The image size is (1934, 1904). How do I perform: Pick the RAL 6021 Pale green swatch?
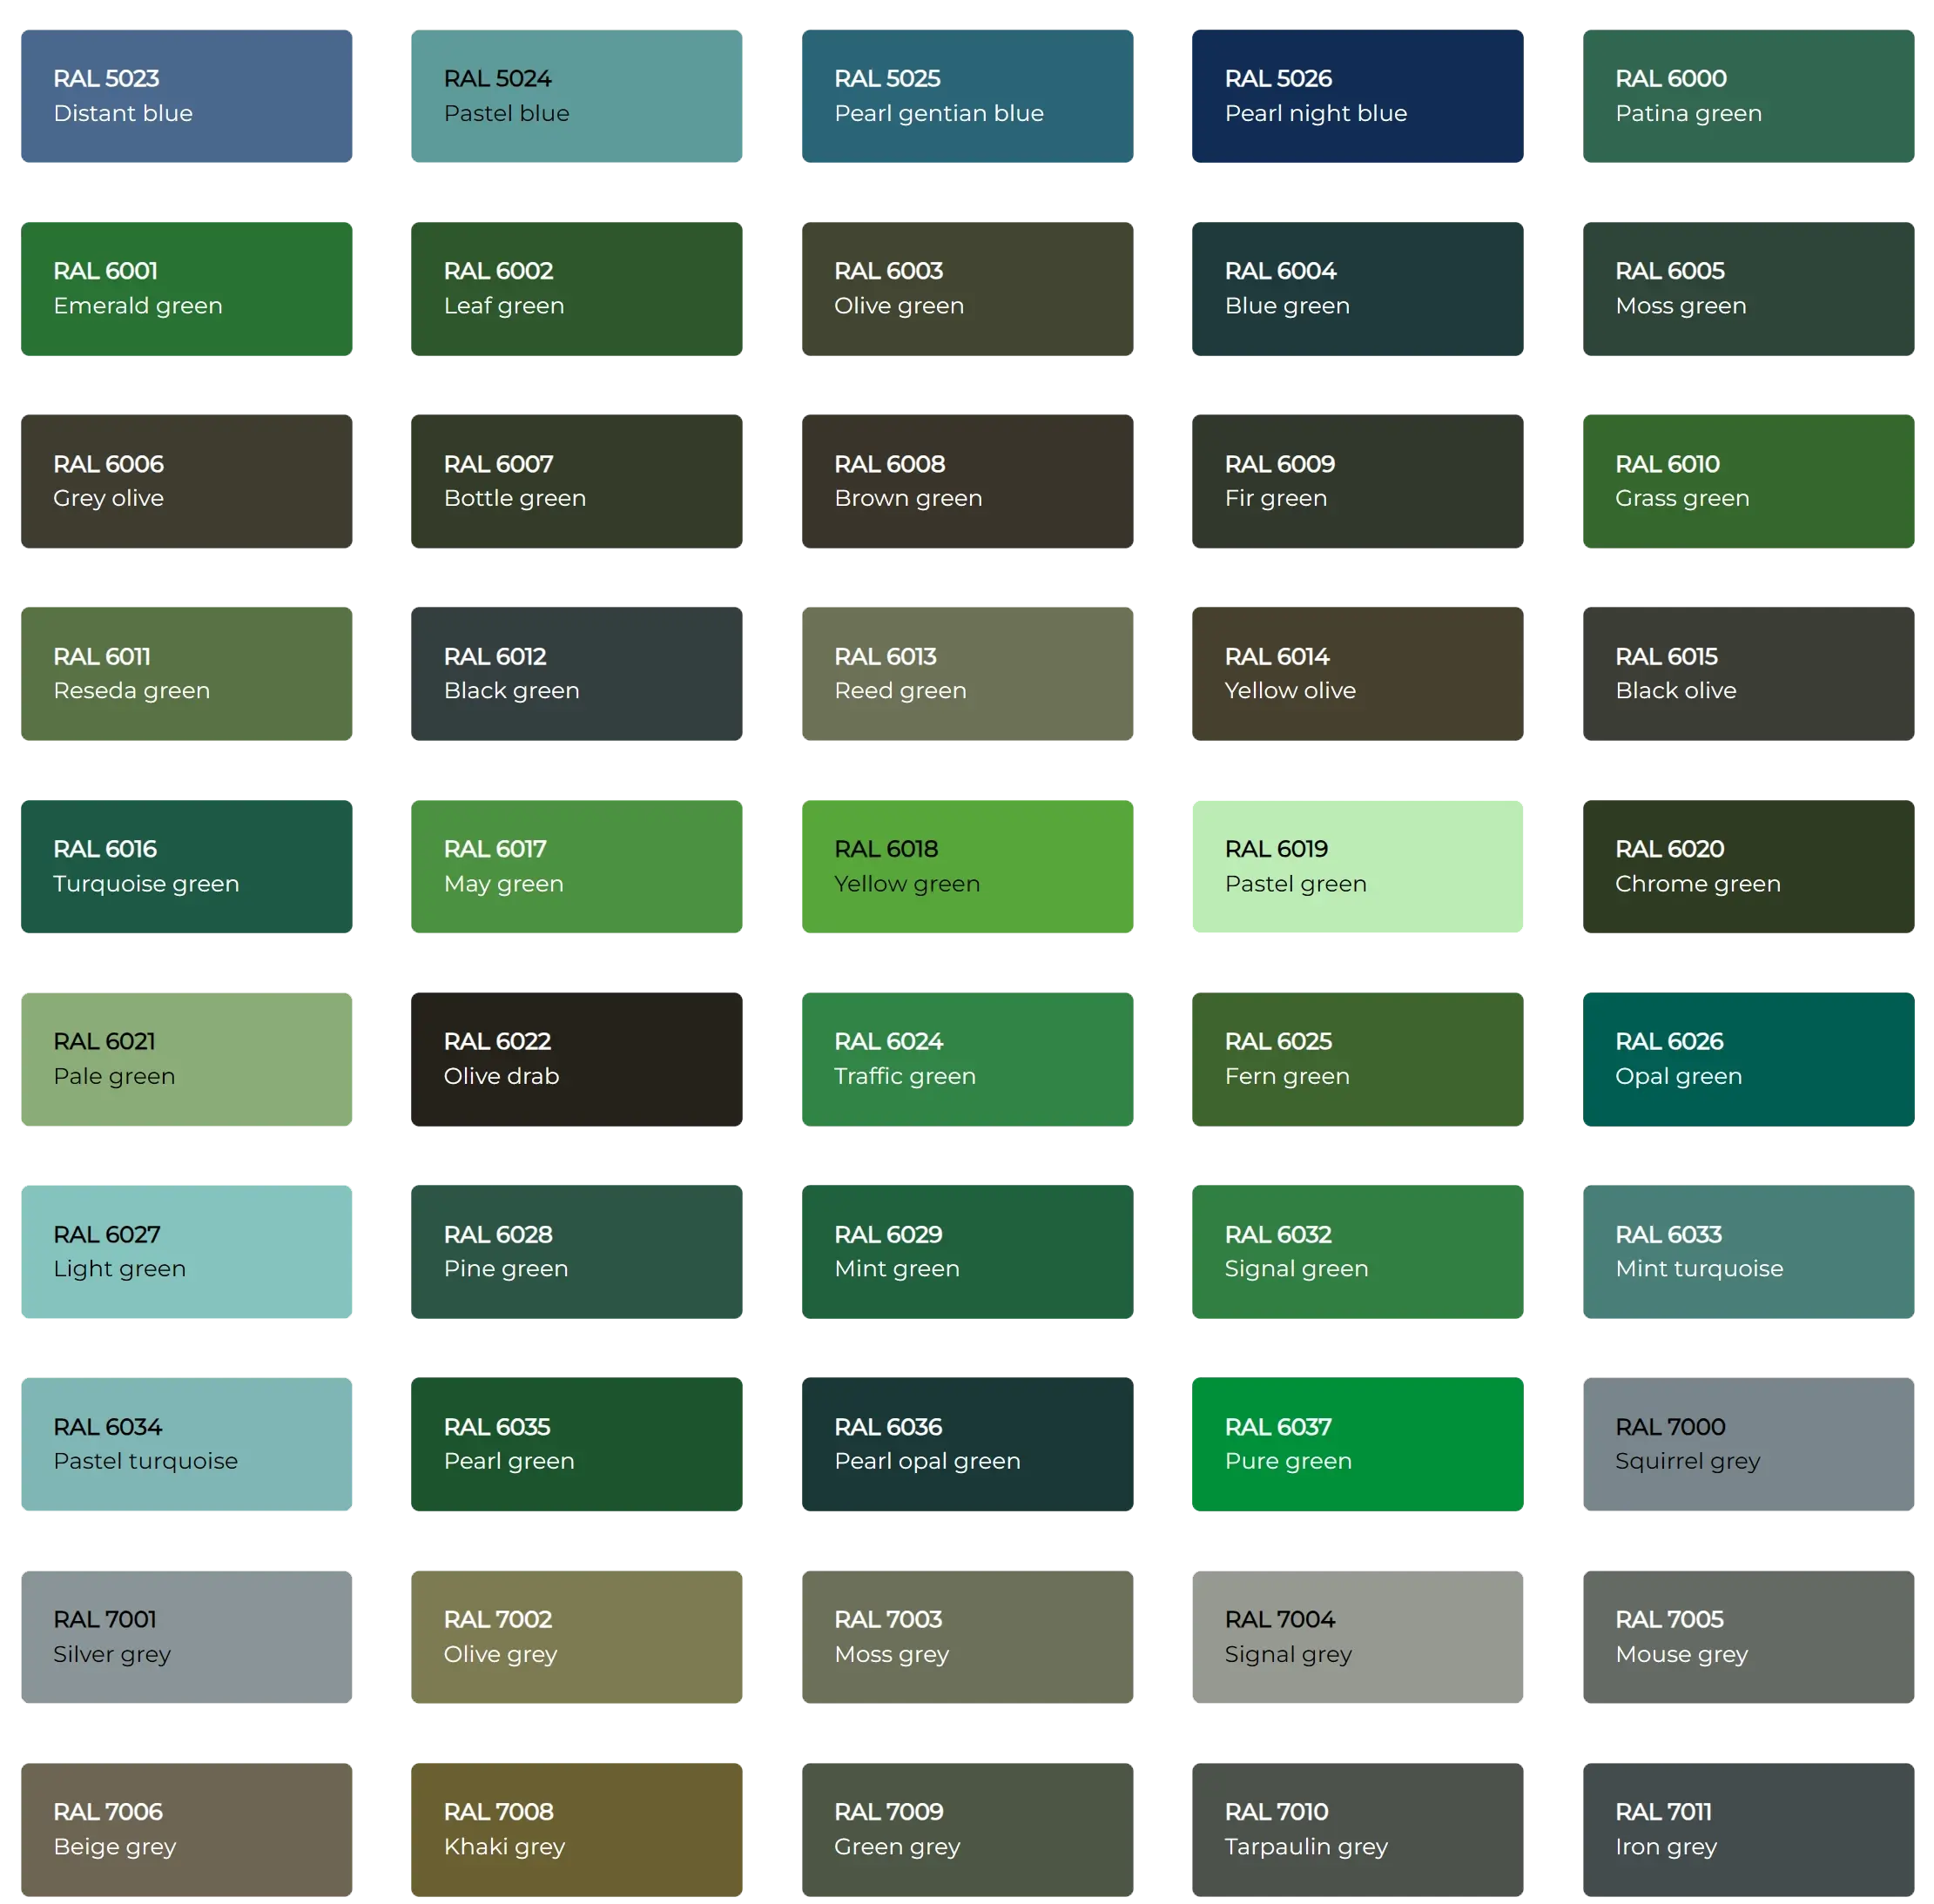[187, 1058]
